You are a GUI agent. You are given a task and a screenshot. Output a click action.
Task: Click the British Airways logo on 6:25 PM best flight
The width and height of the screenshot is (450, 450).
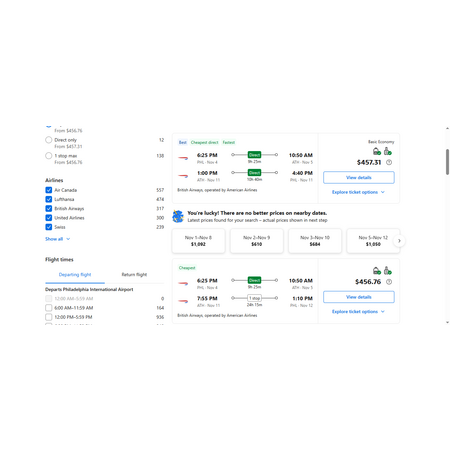(183, 158)
